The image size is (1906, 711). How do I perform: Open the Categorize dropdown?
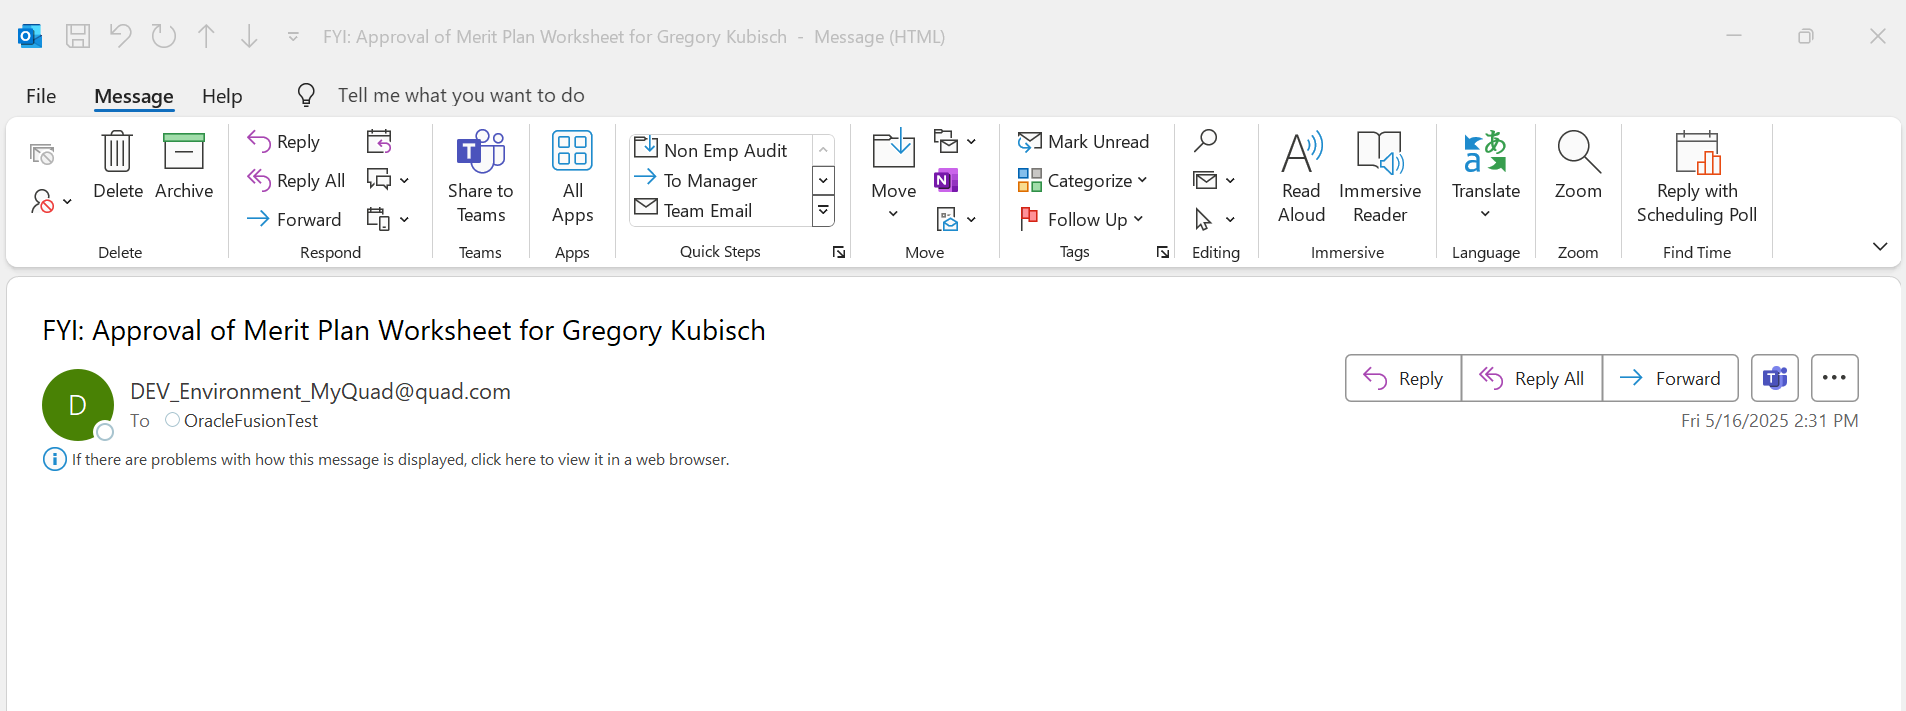click(1083, 181)
